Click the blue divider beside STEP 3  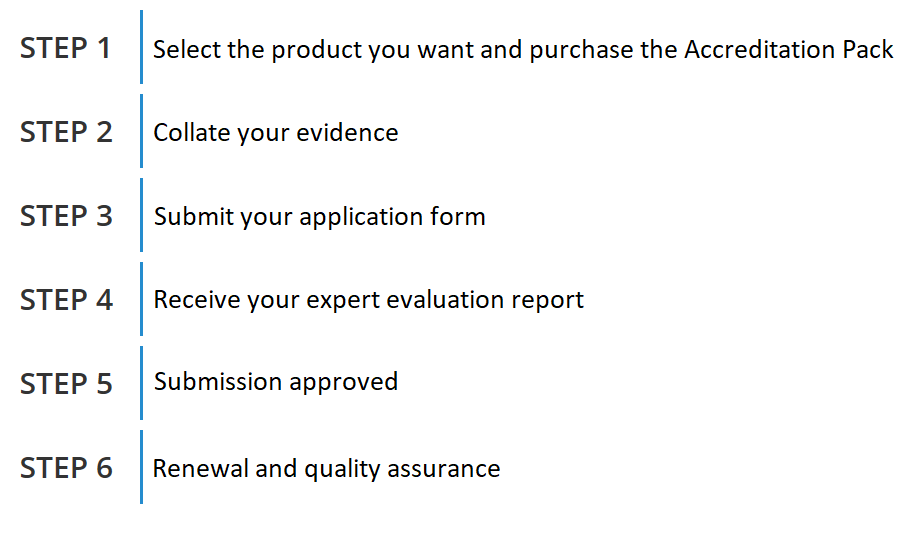click(141, 215)
